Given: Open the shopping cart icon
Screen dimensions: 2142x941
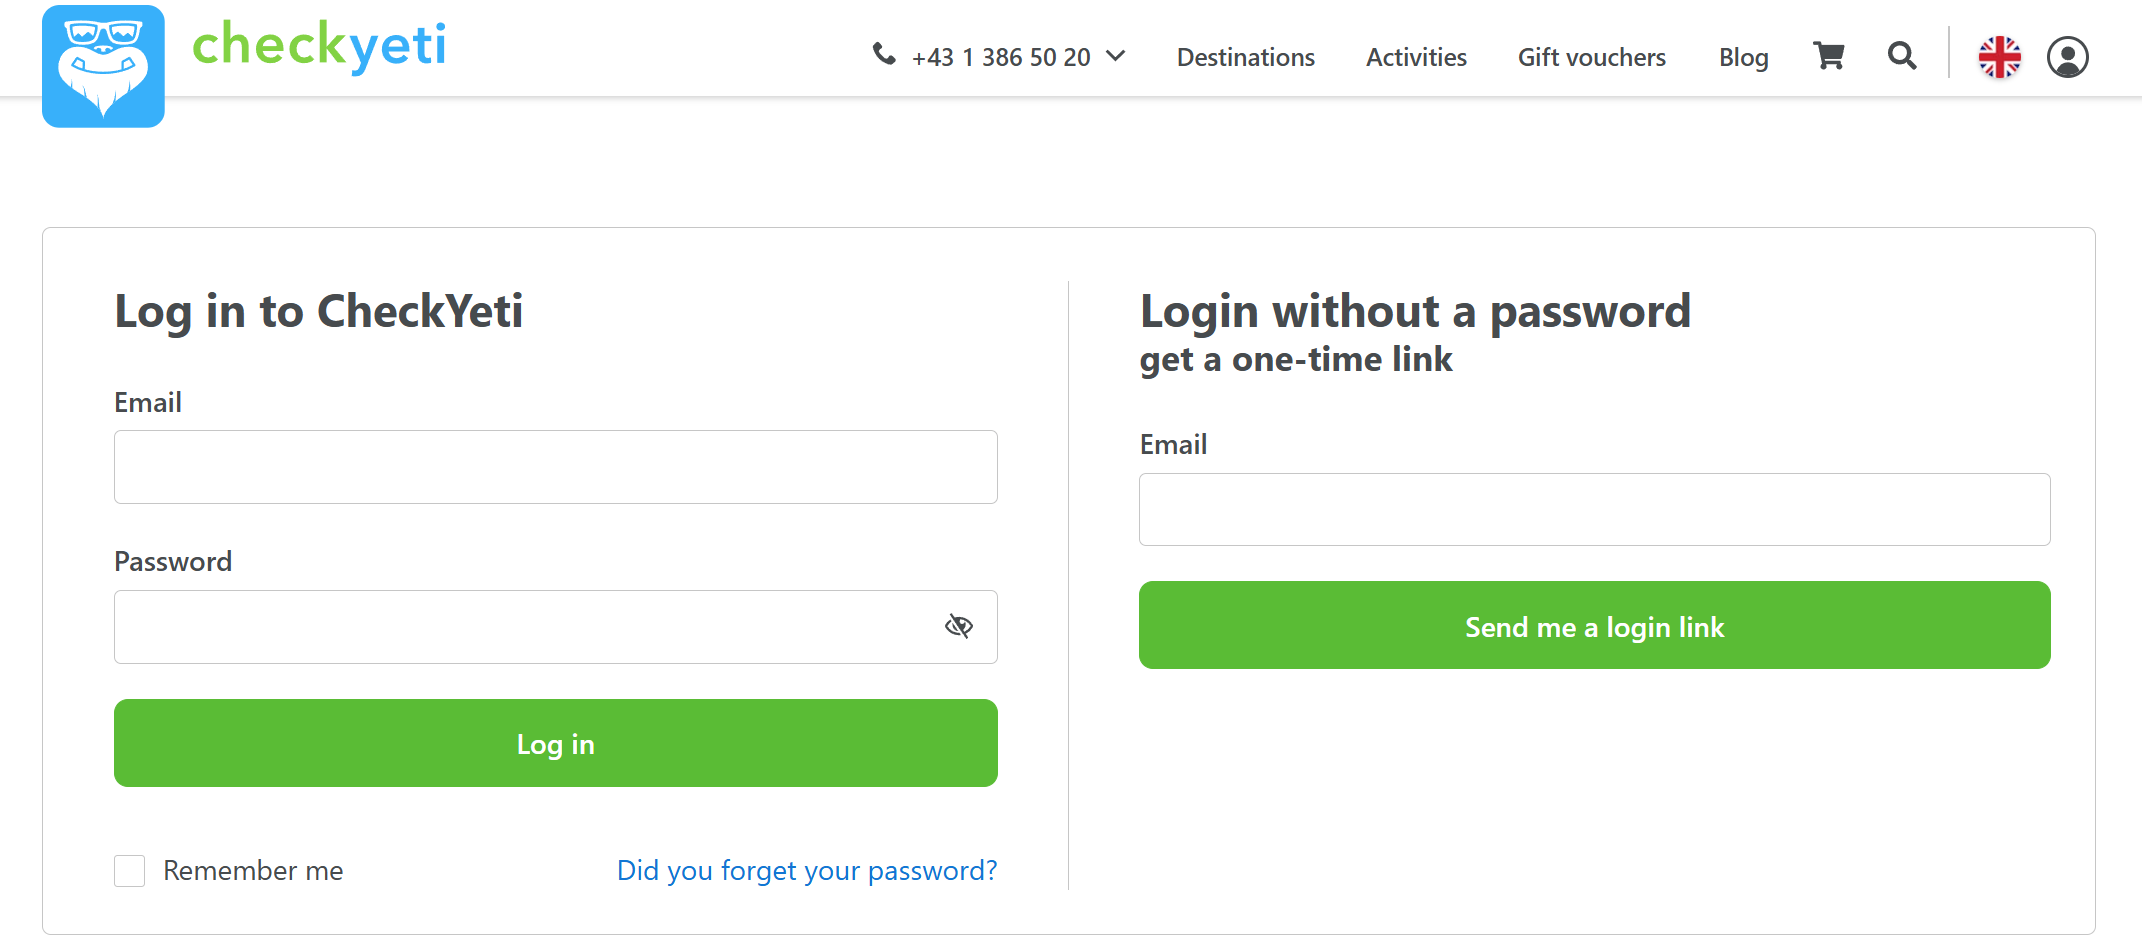Looking at the screenshot, I should click(1829, 56).
